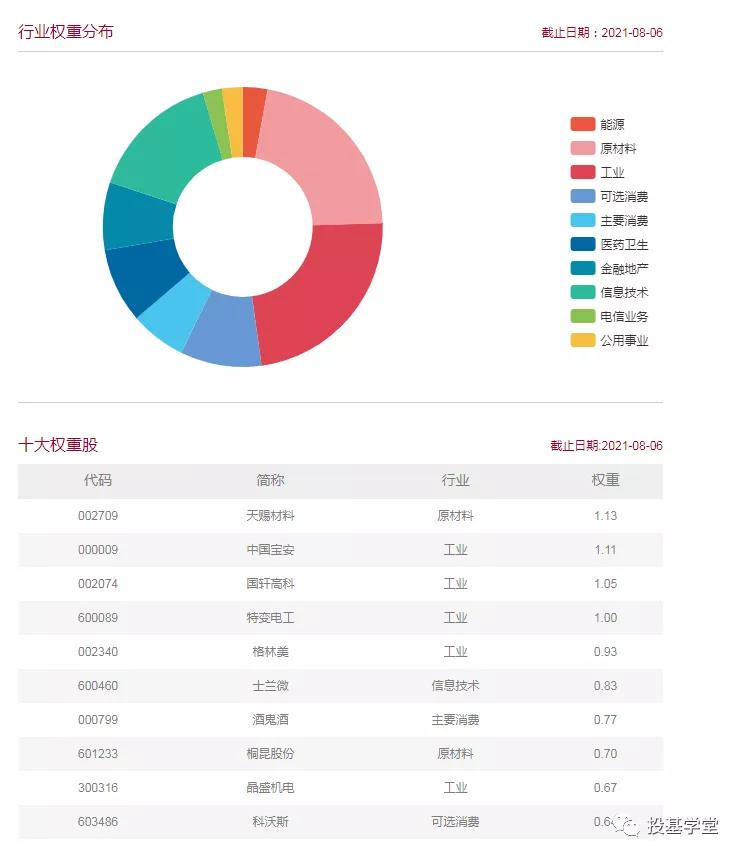Click stock name 天赐材料
Screen dimensions: 742x858
click(270, 515)
